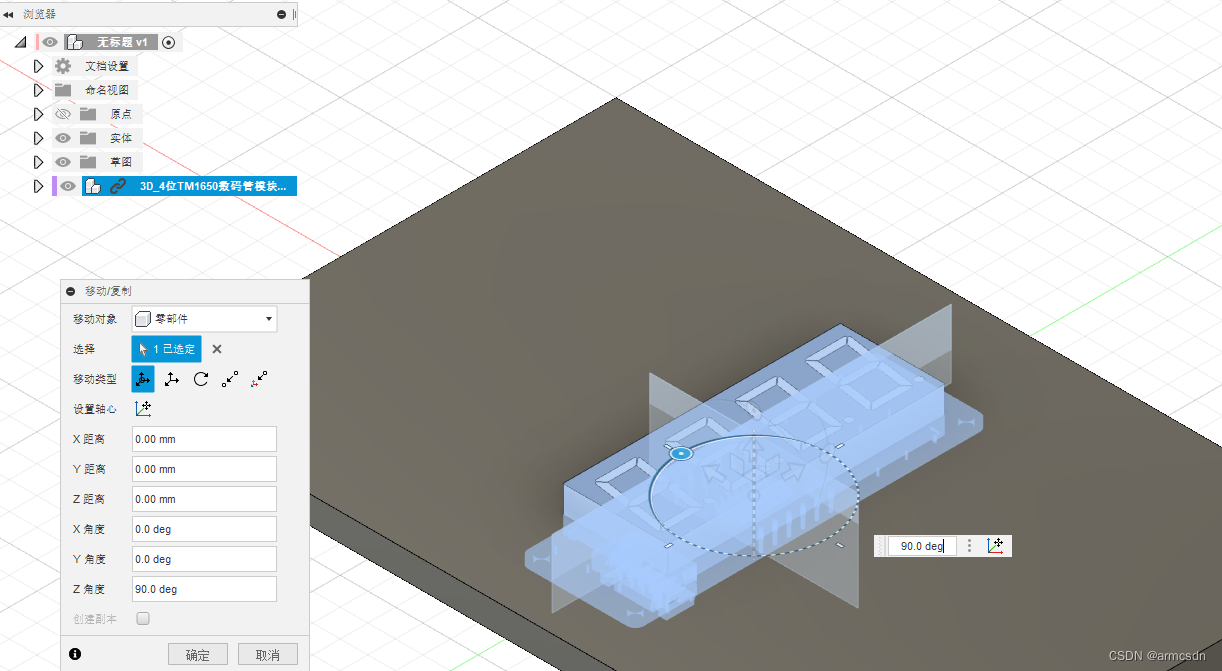Select Point to Position 移动类型 icon

coord(259,379)
